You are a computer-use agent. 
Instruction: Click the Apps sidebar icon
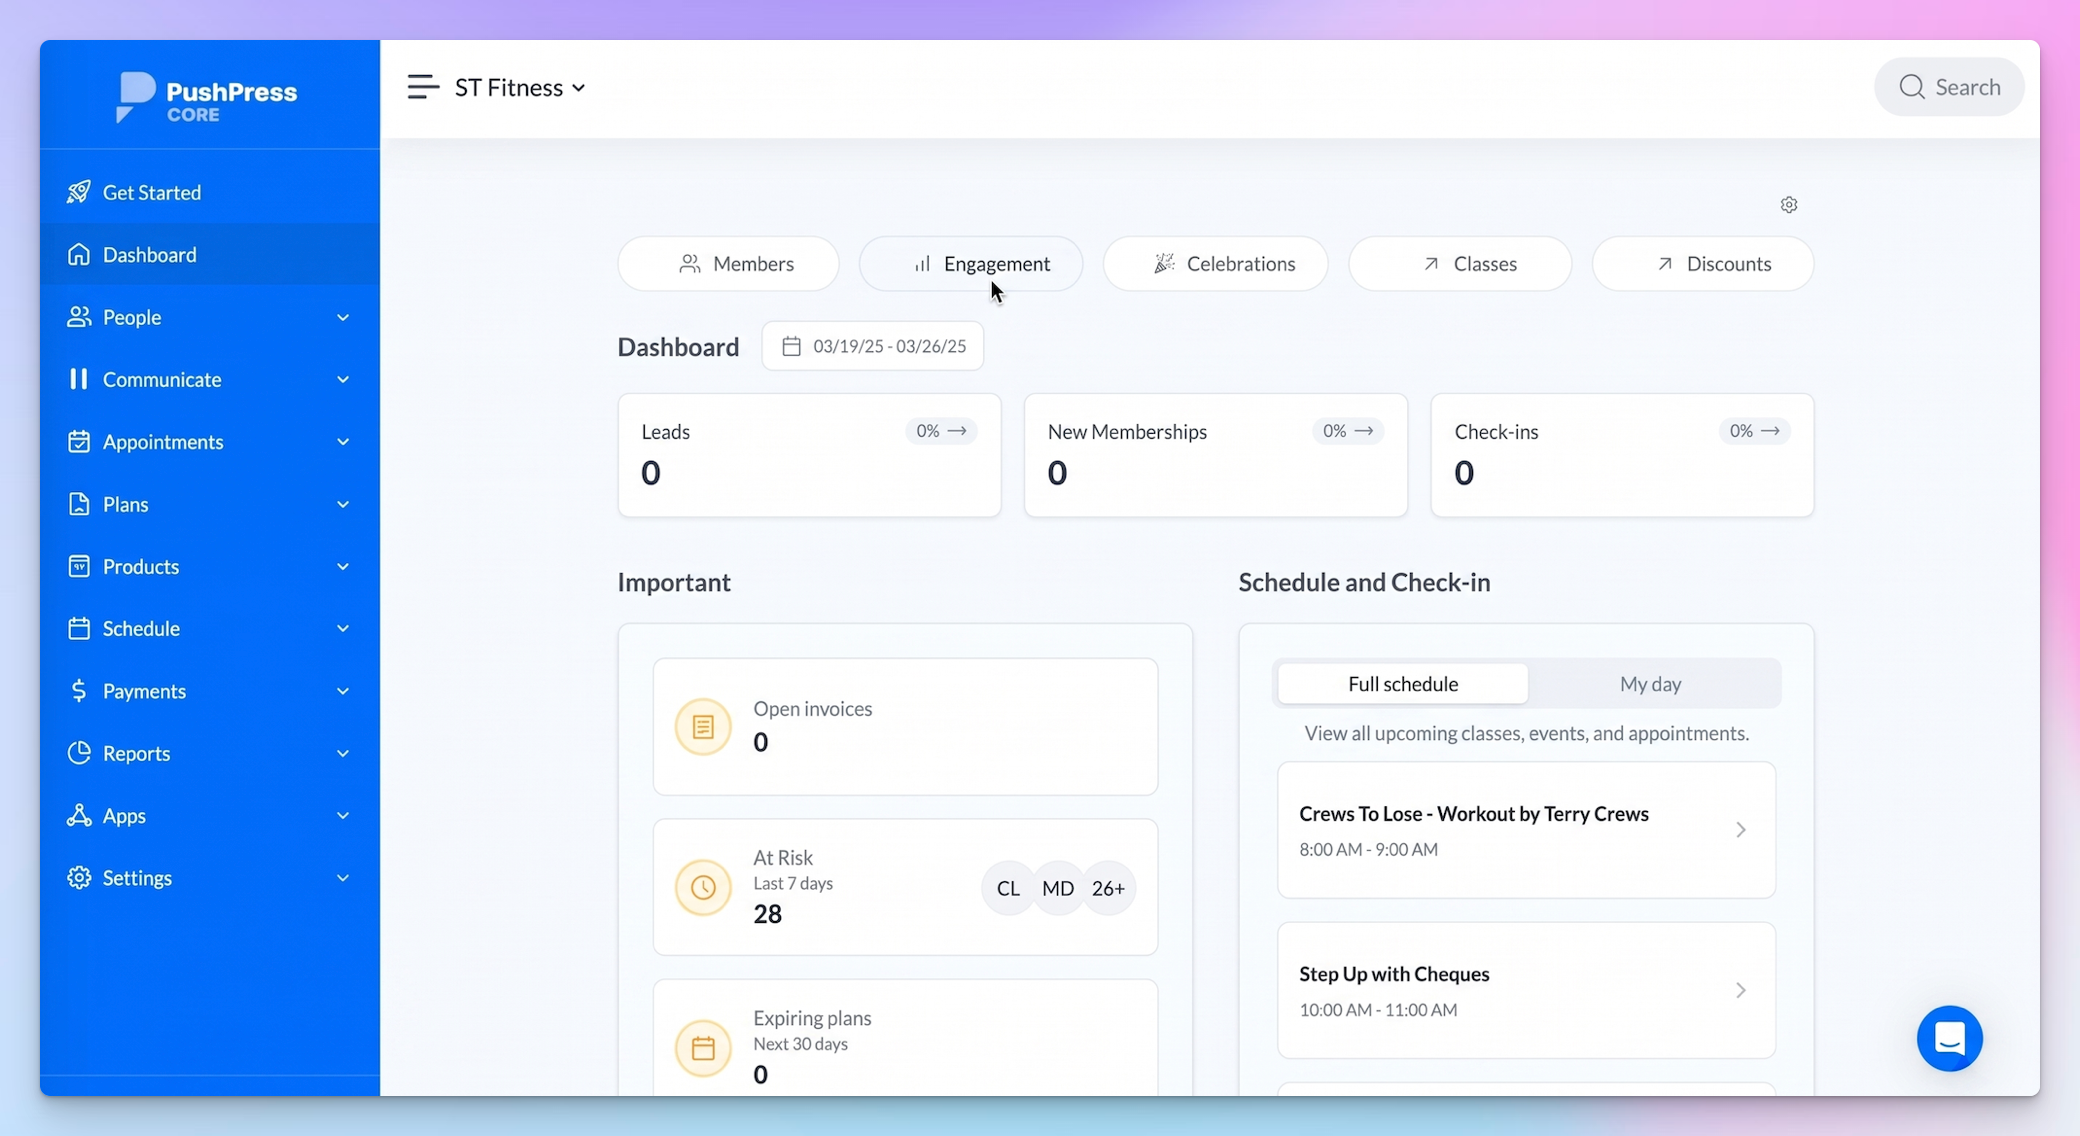click(x=78, y=815)
